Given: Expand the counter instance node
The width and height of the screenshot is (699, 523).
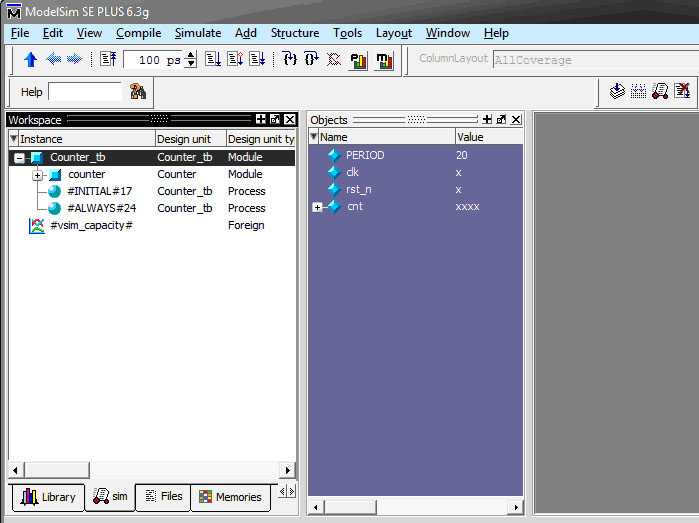Looking at the screenshot, I should 37,175.
